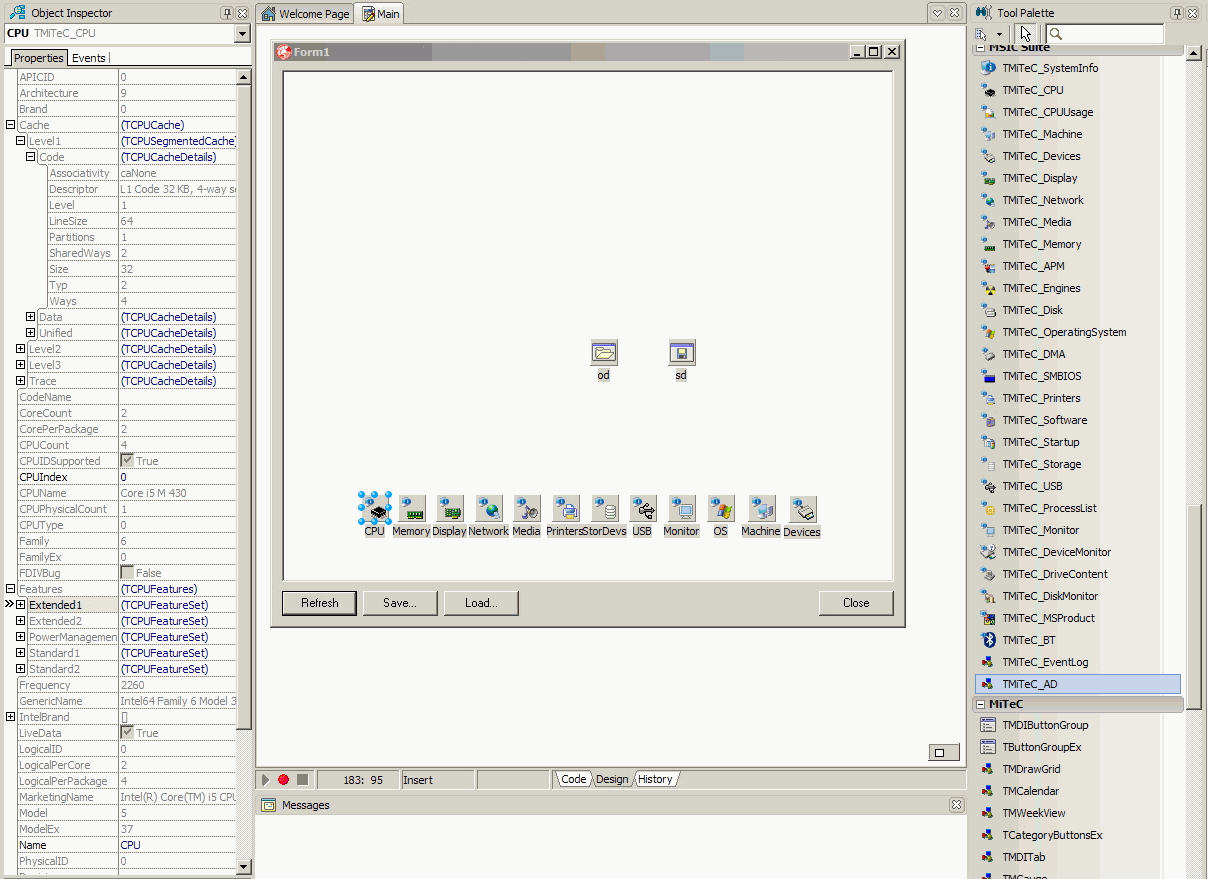This screenshot has width=1208, height=879.
Task: Click the red record macro button
Action: click(x=284, y=780)
